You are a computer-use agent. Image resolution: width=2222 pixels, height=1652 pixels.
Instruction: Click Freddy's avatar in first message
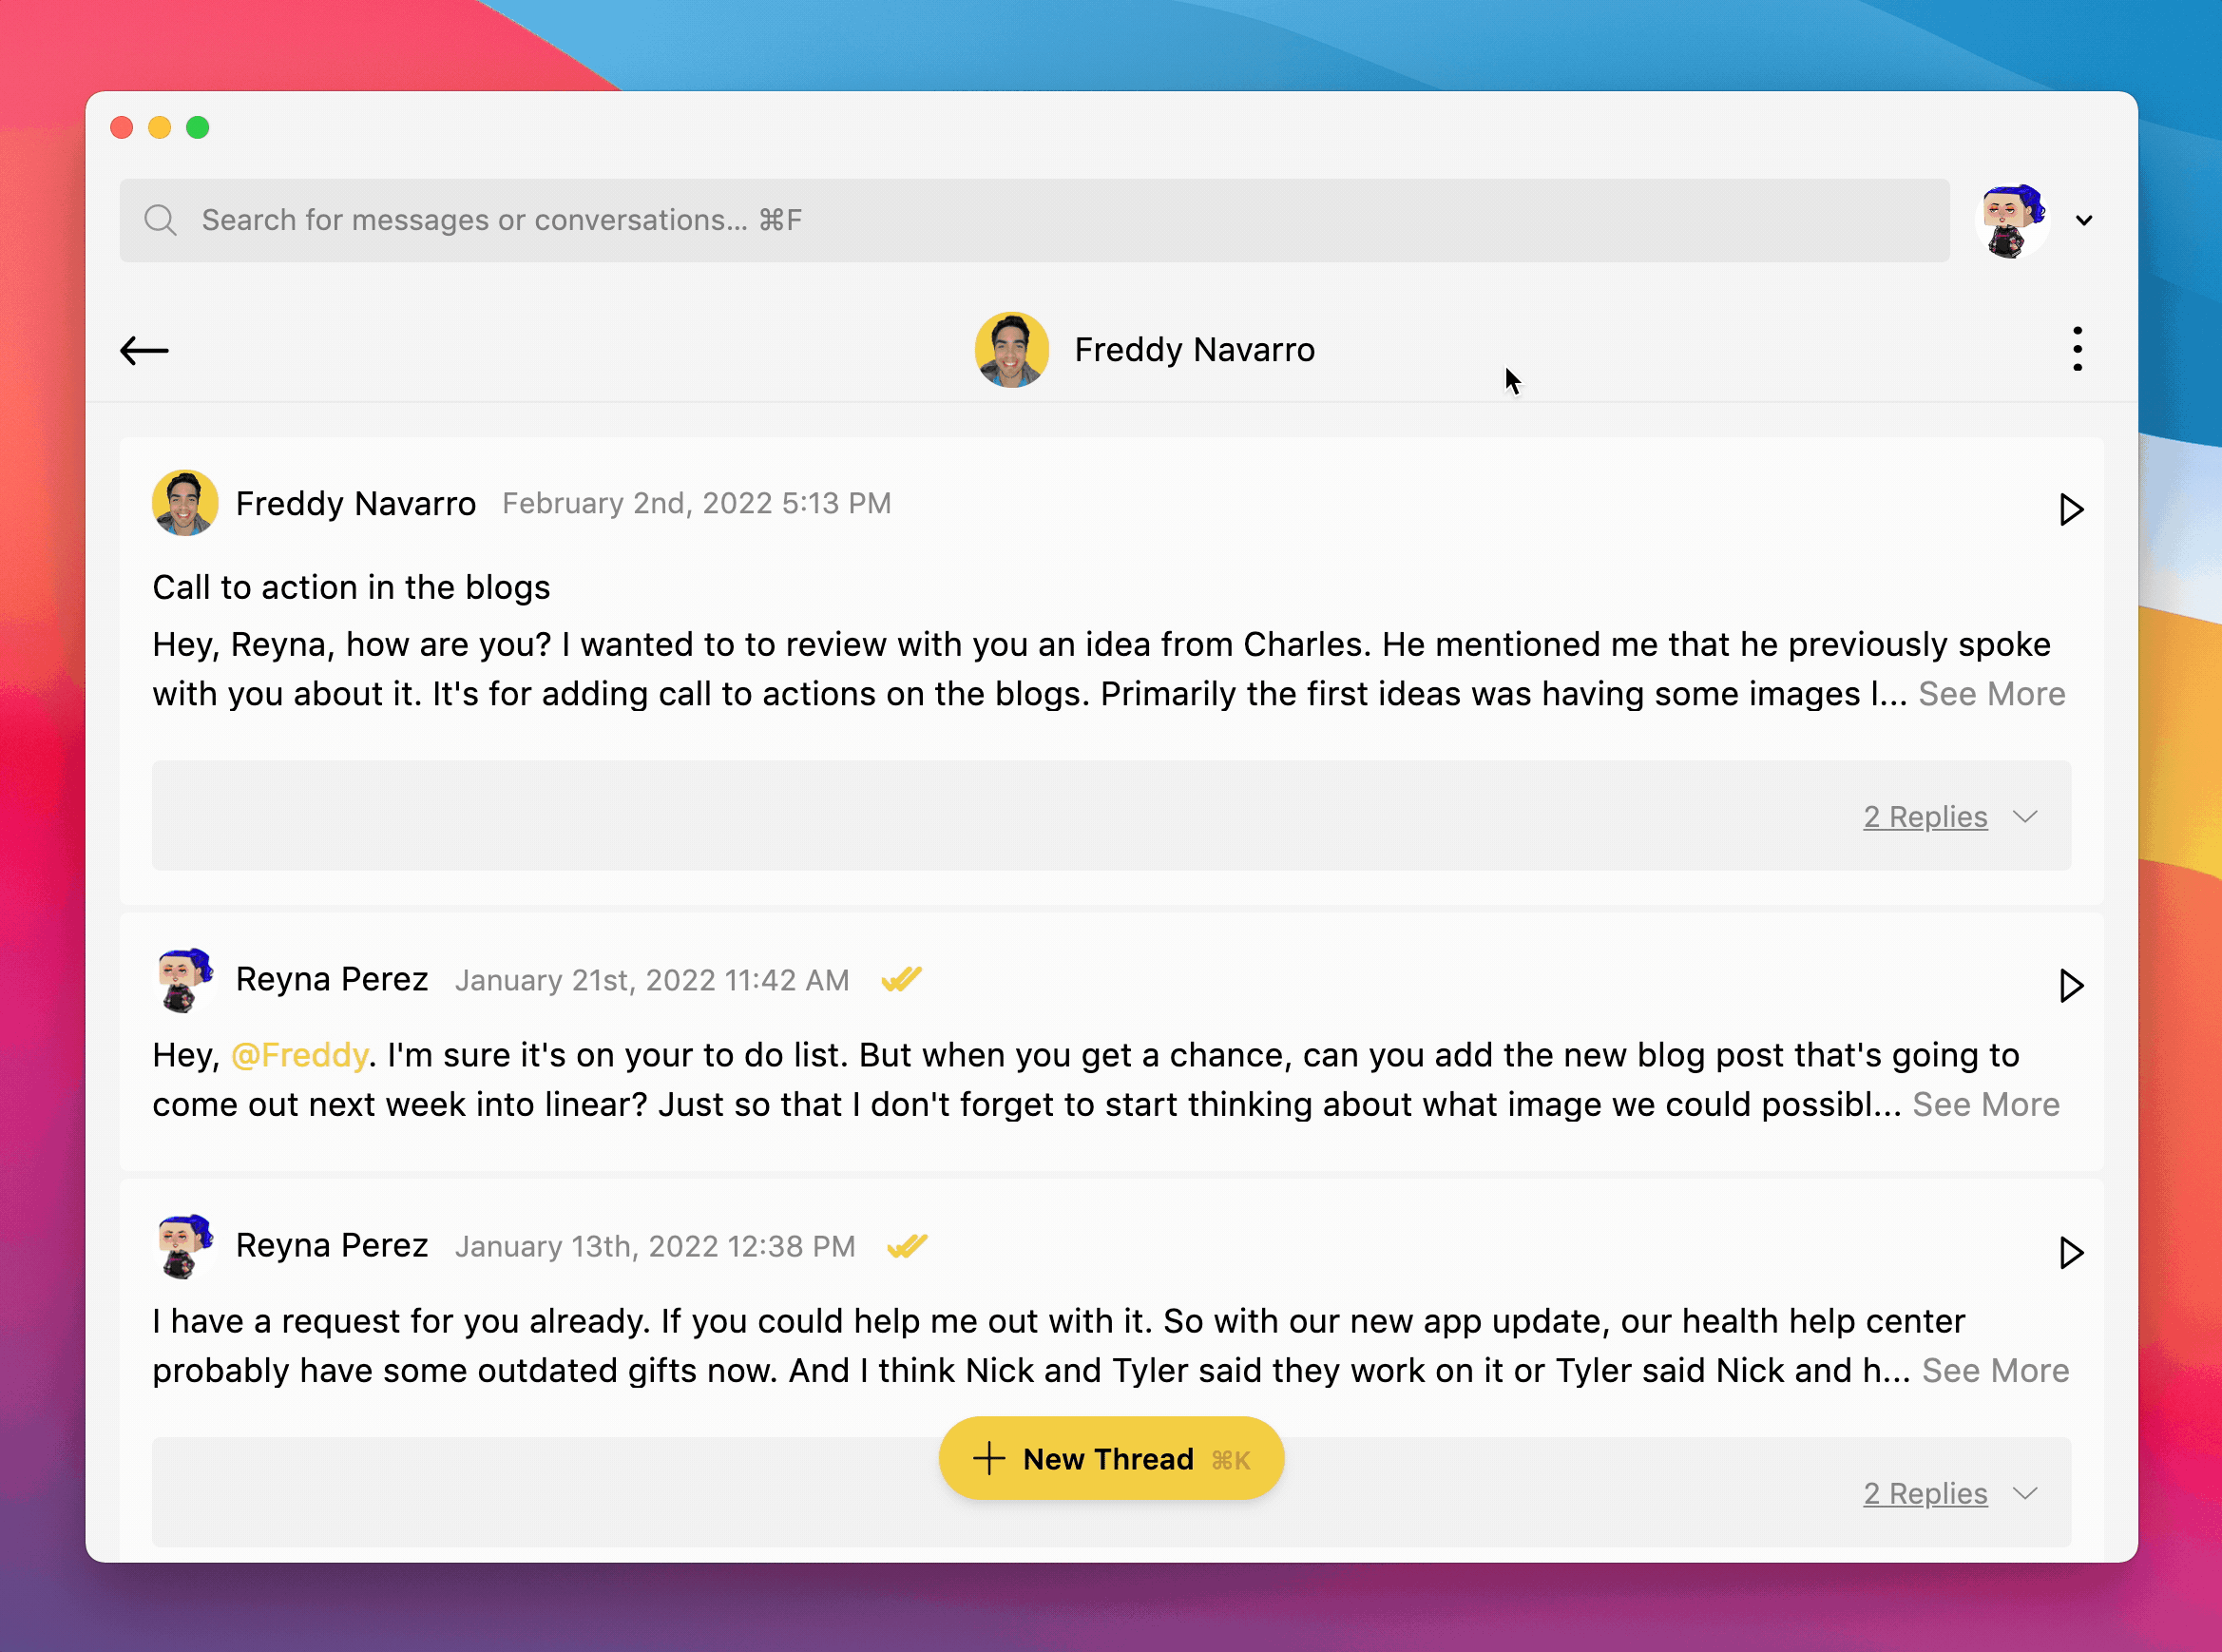(x=185, y=503)
